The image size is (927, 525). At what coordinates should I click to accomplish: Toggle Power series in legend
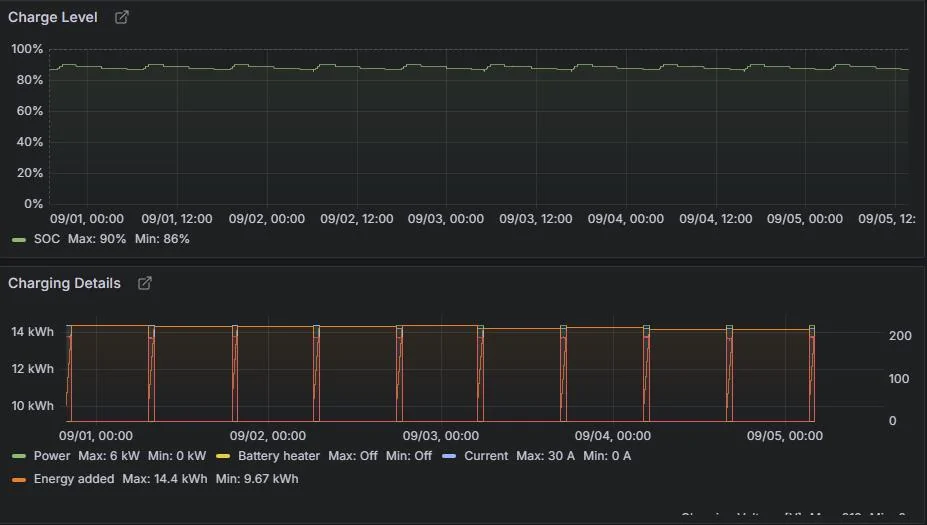(x=51, y=456)
